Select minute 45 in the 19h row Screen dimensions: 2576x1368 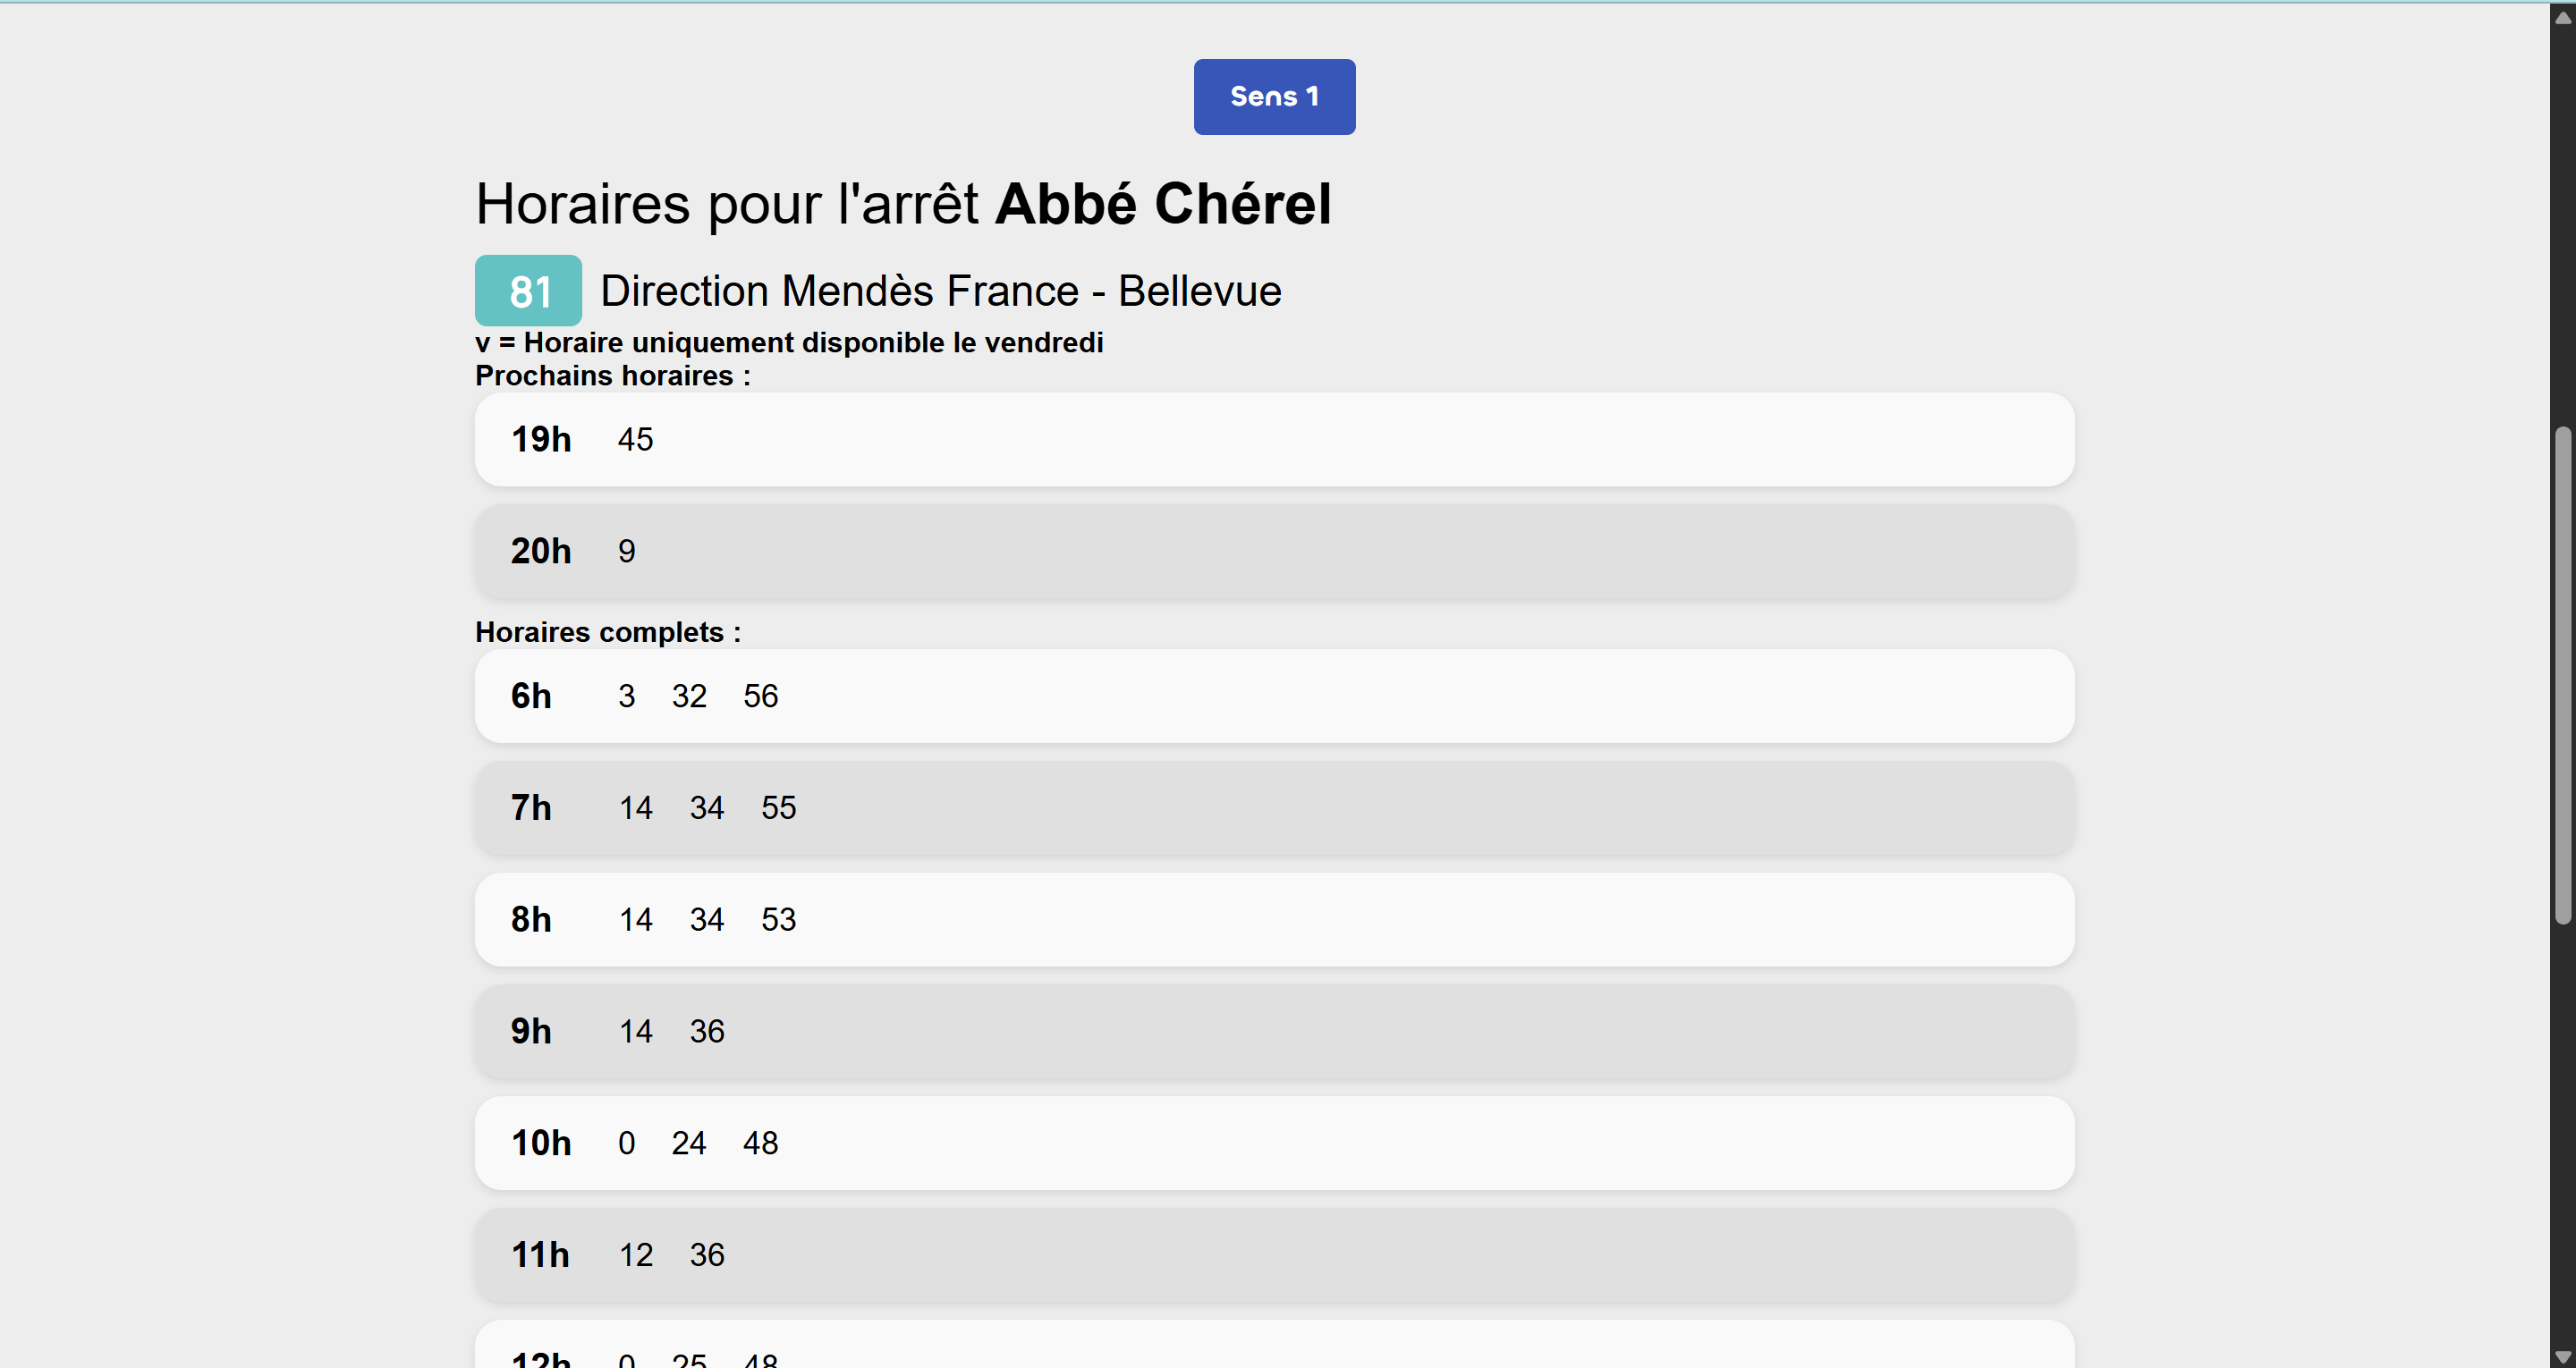[x=635, y=440]
